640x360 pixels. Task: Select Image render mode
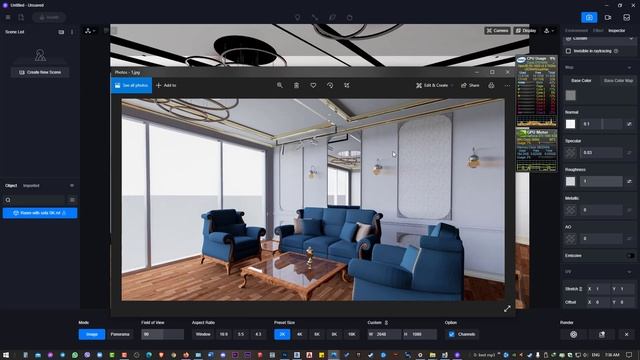tap(92, 334)
